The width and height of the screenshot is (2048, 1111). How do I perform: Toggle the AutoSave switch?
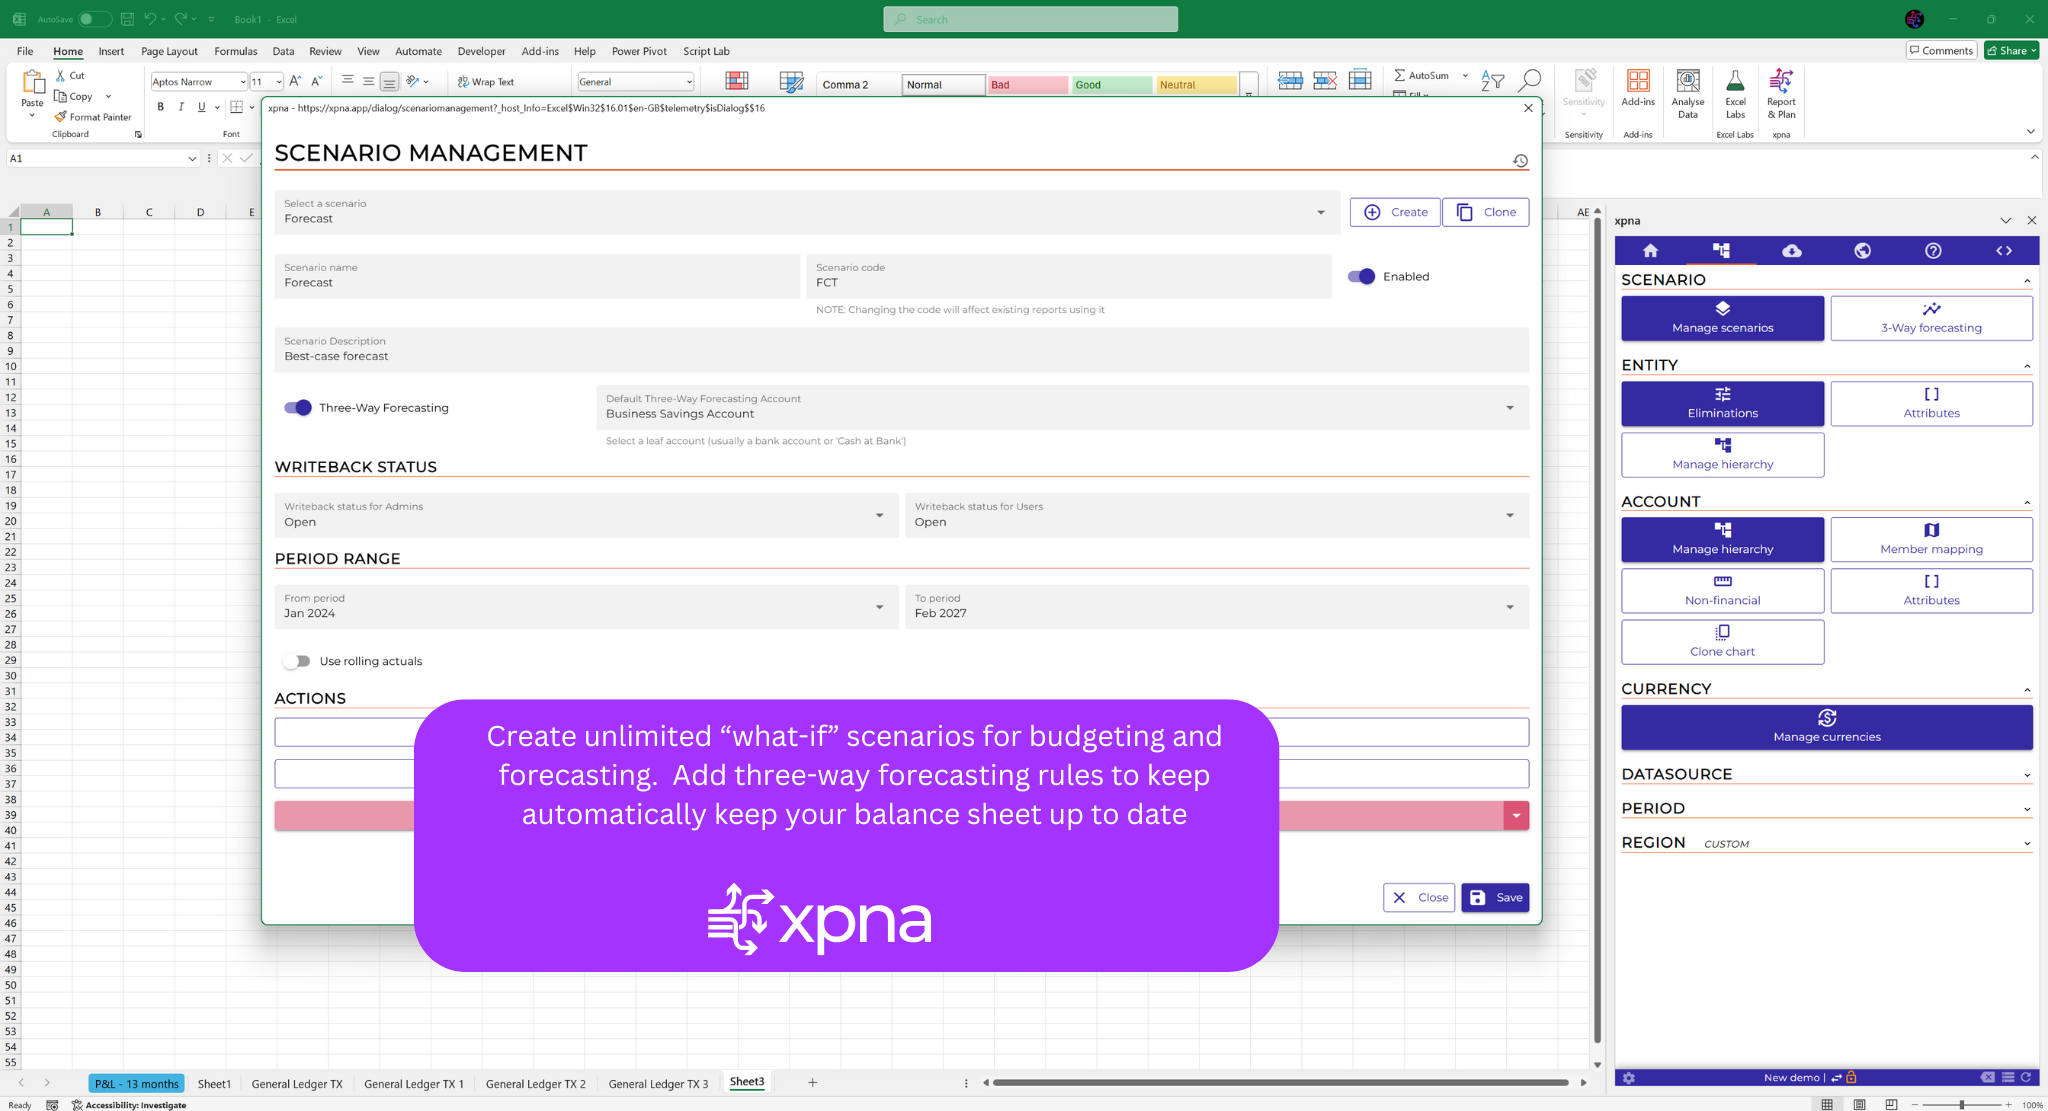[x=94, y=19]
